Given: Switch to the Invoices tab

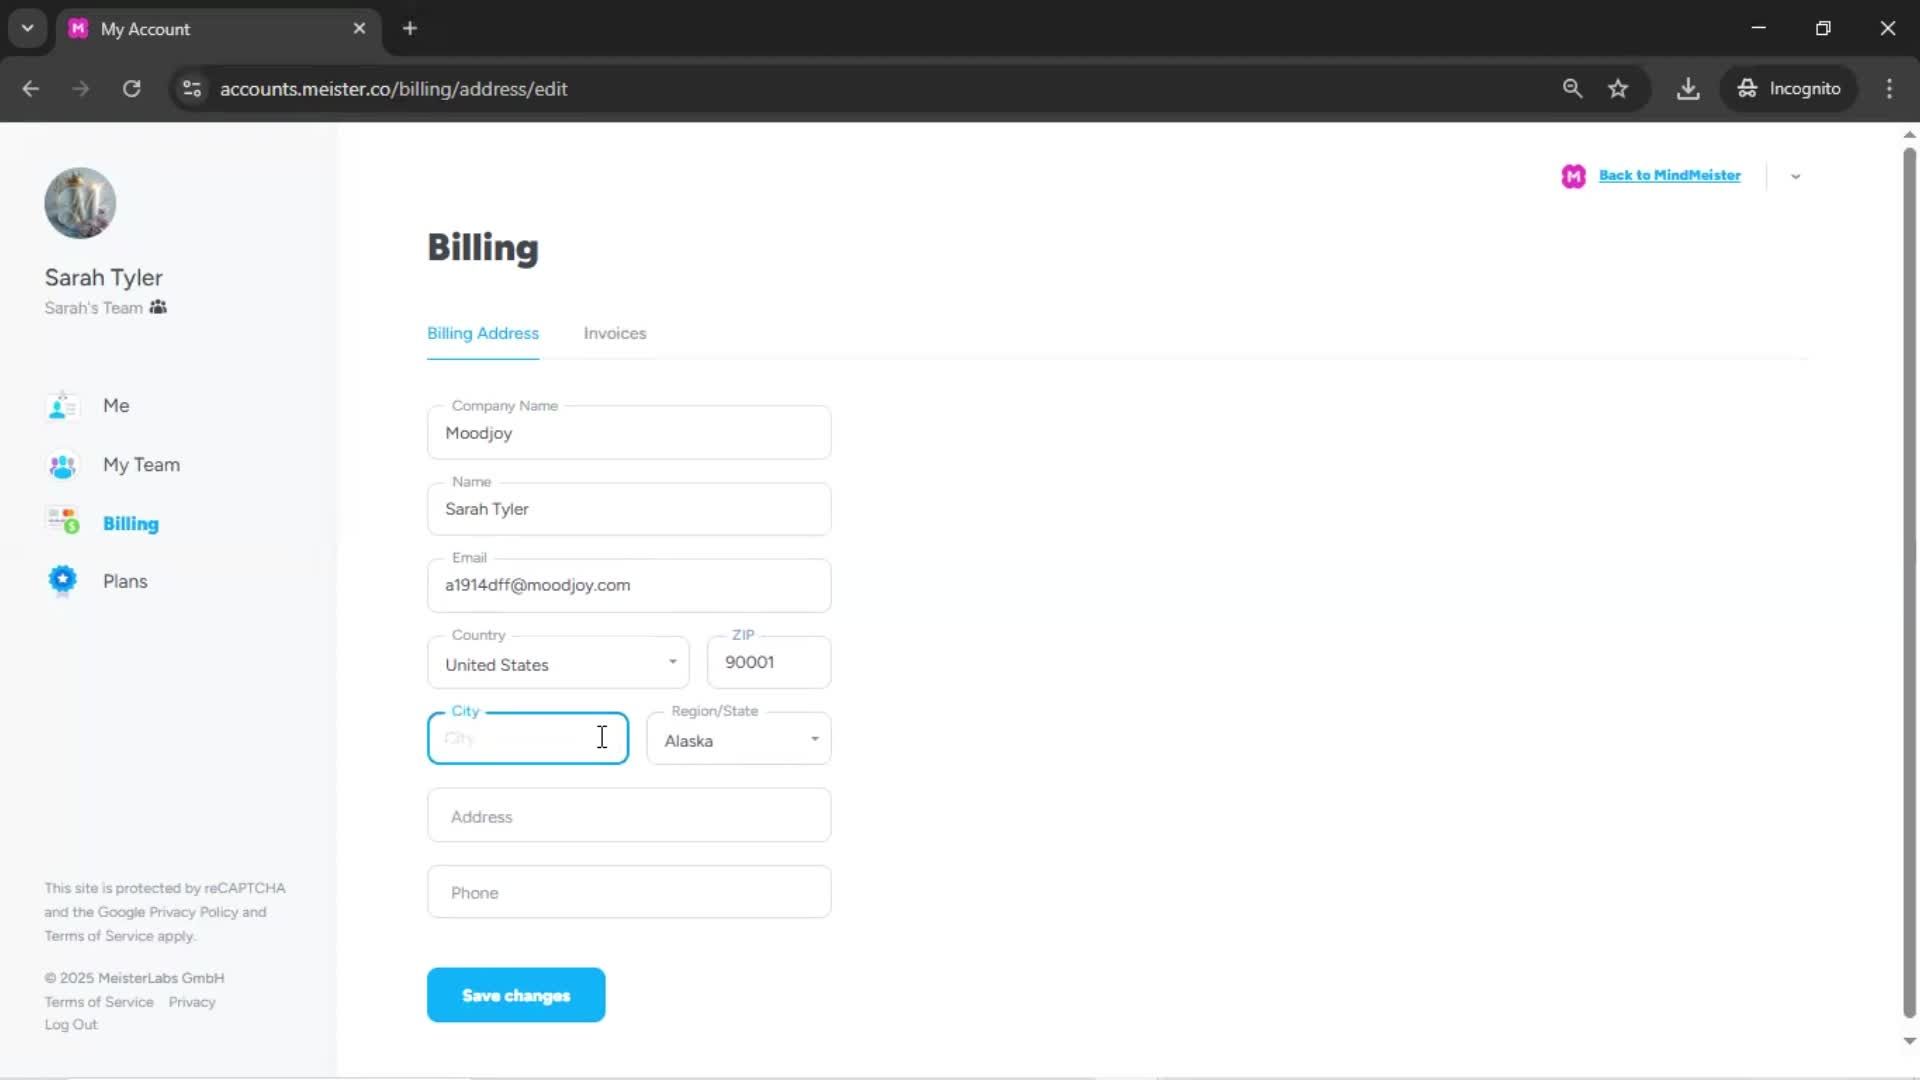Looking at the screenshot, I should tap(615, 333).
